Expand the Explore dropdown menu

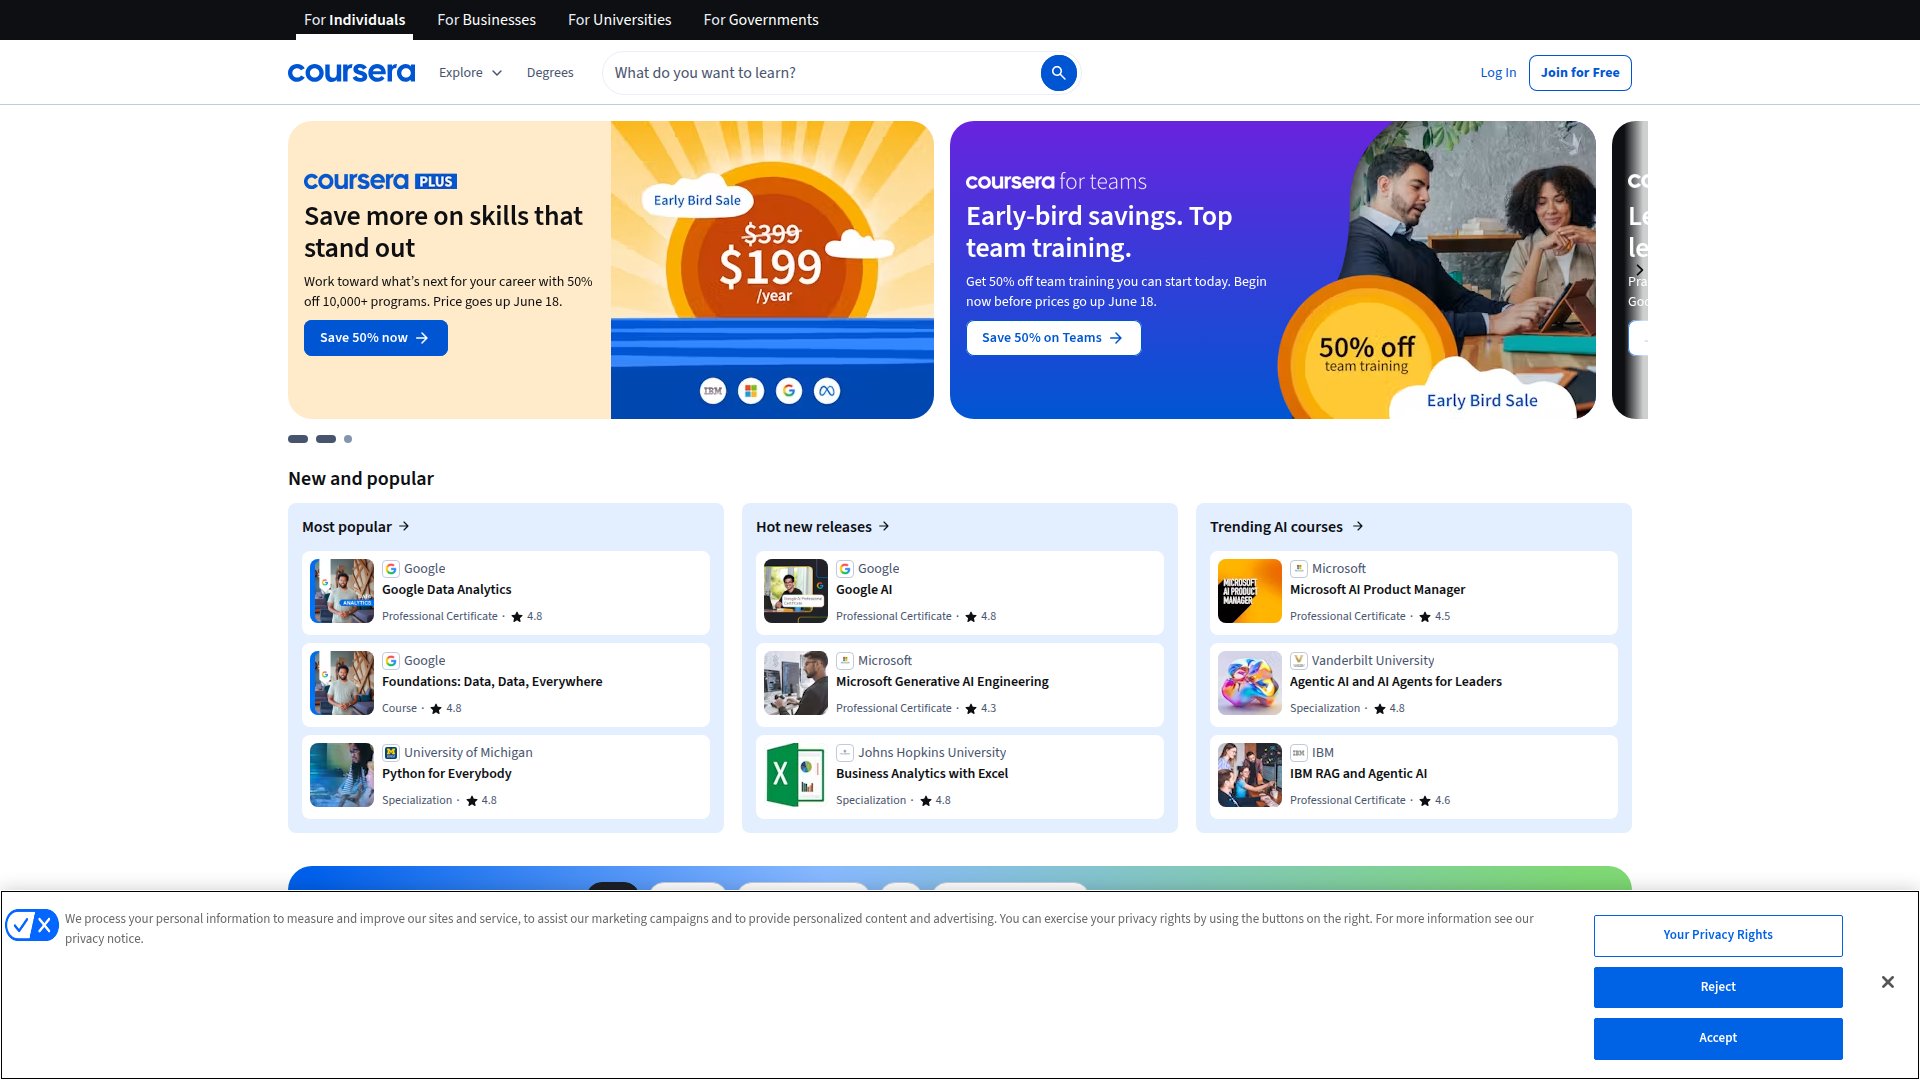point(470,73)
